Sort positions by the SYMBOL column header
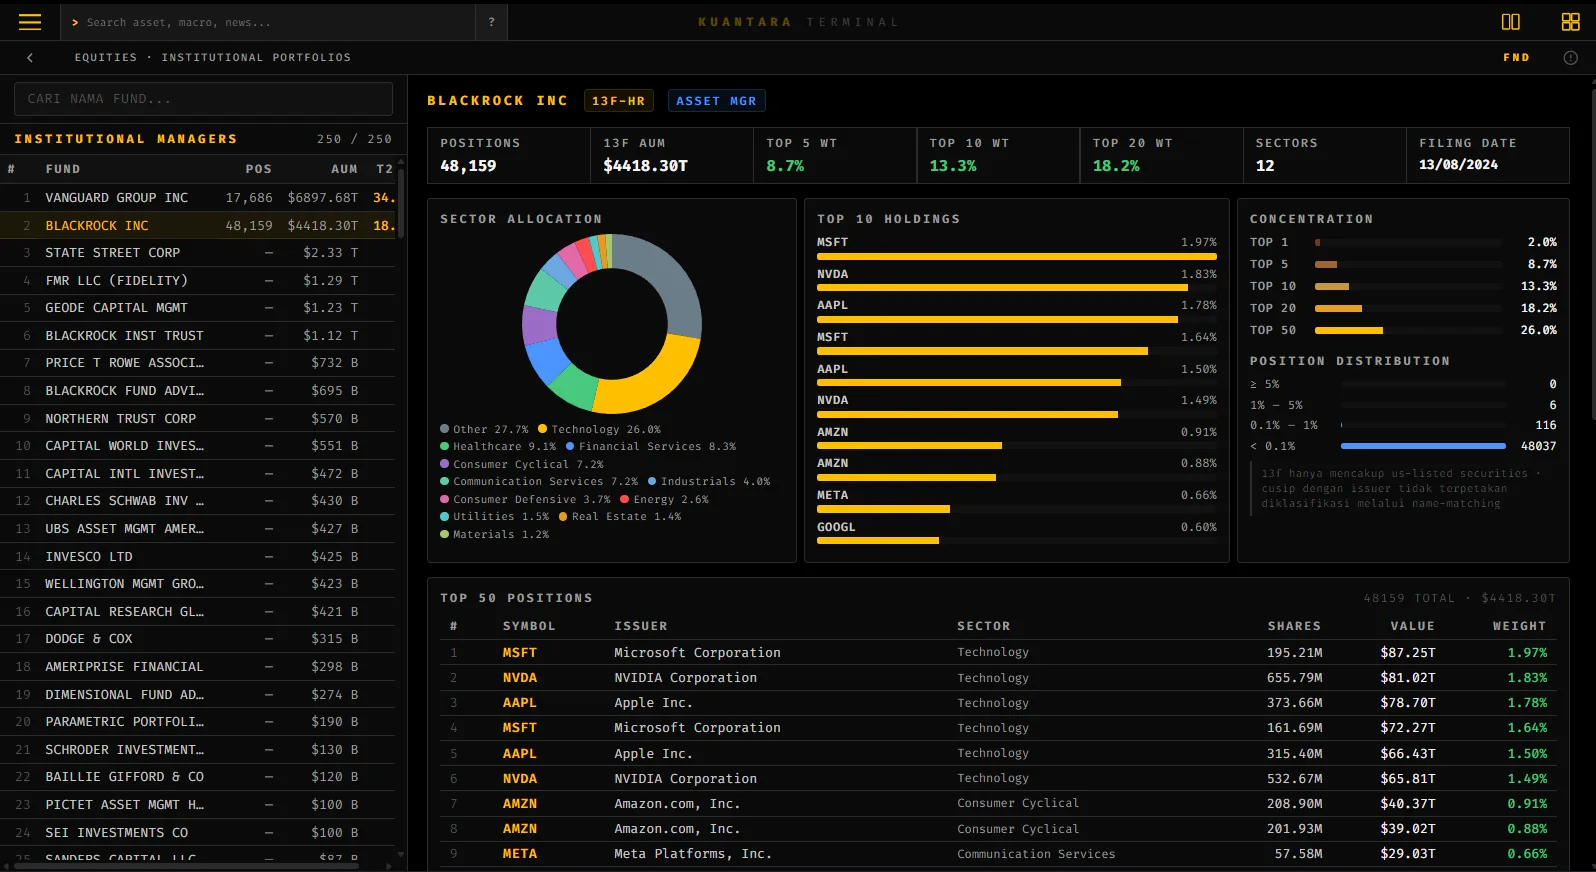Screen dimensions: 1596x872 529,626
